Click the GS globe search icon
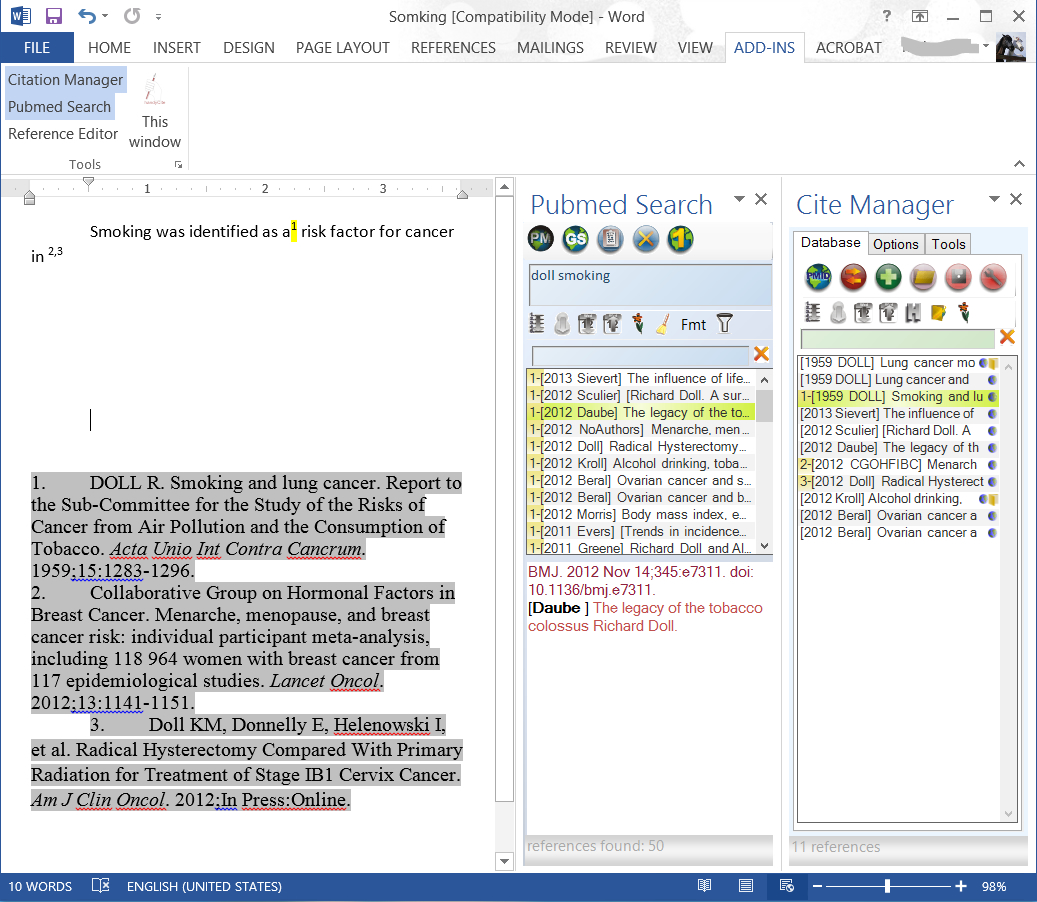Viewport: 1037px width, 902px height. (x=575, y=240)
